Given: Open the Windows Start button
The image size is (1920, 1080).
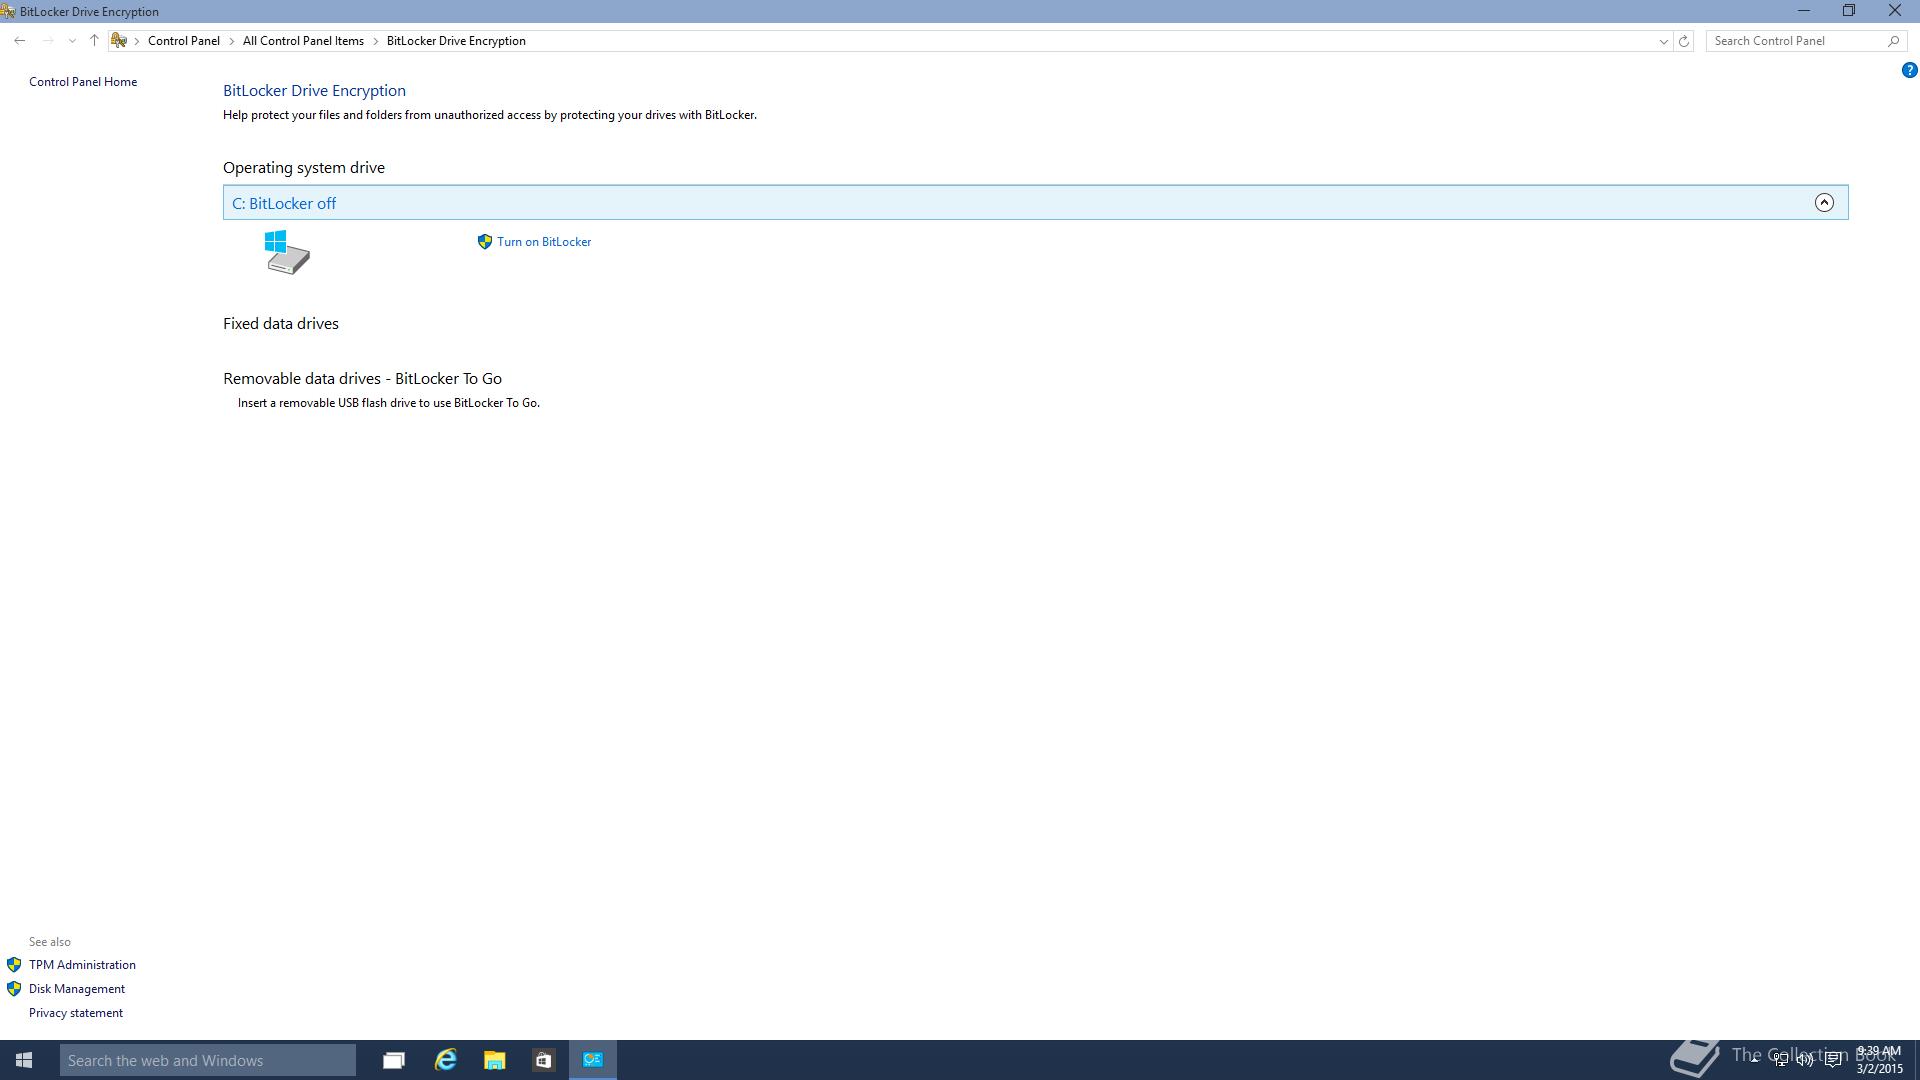Looking at the screenshot, I should 24,1060.
